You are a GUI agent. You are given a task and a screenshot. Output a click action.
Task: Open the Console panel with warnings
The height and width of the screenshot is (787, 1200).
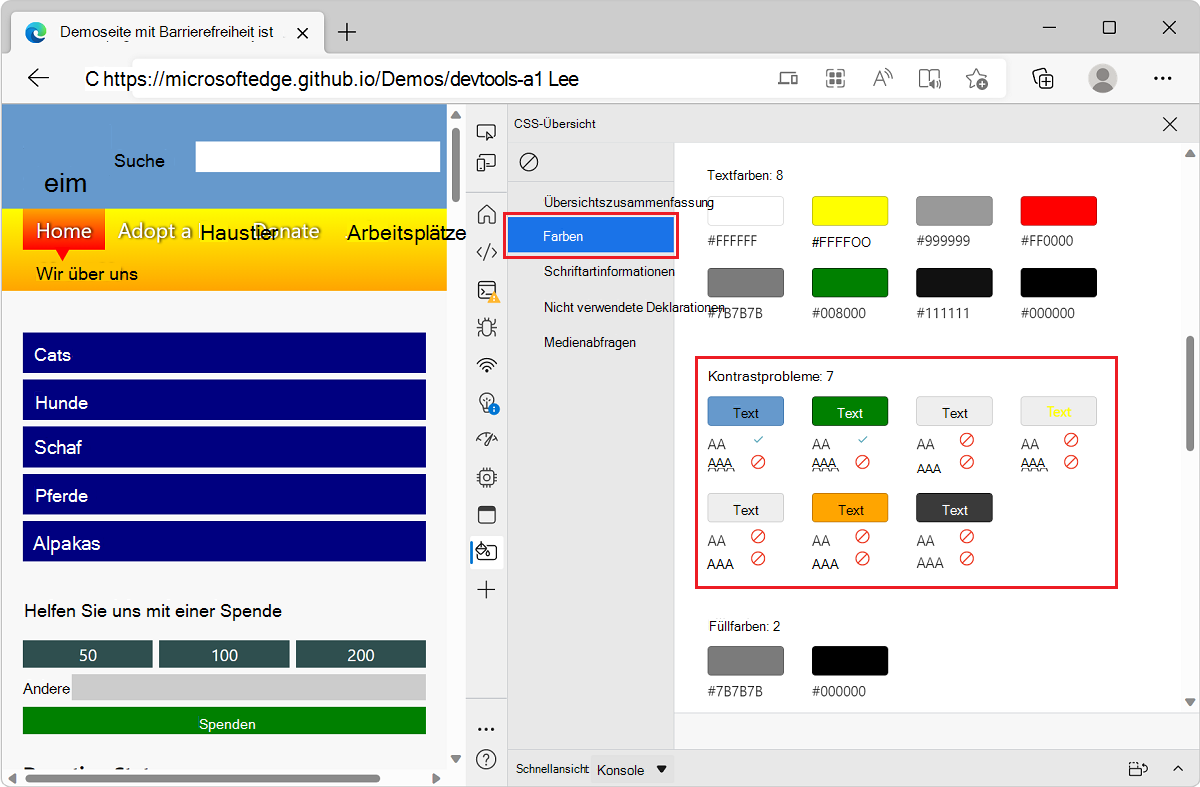click(486, 291)
